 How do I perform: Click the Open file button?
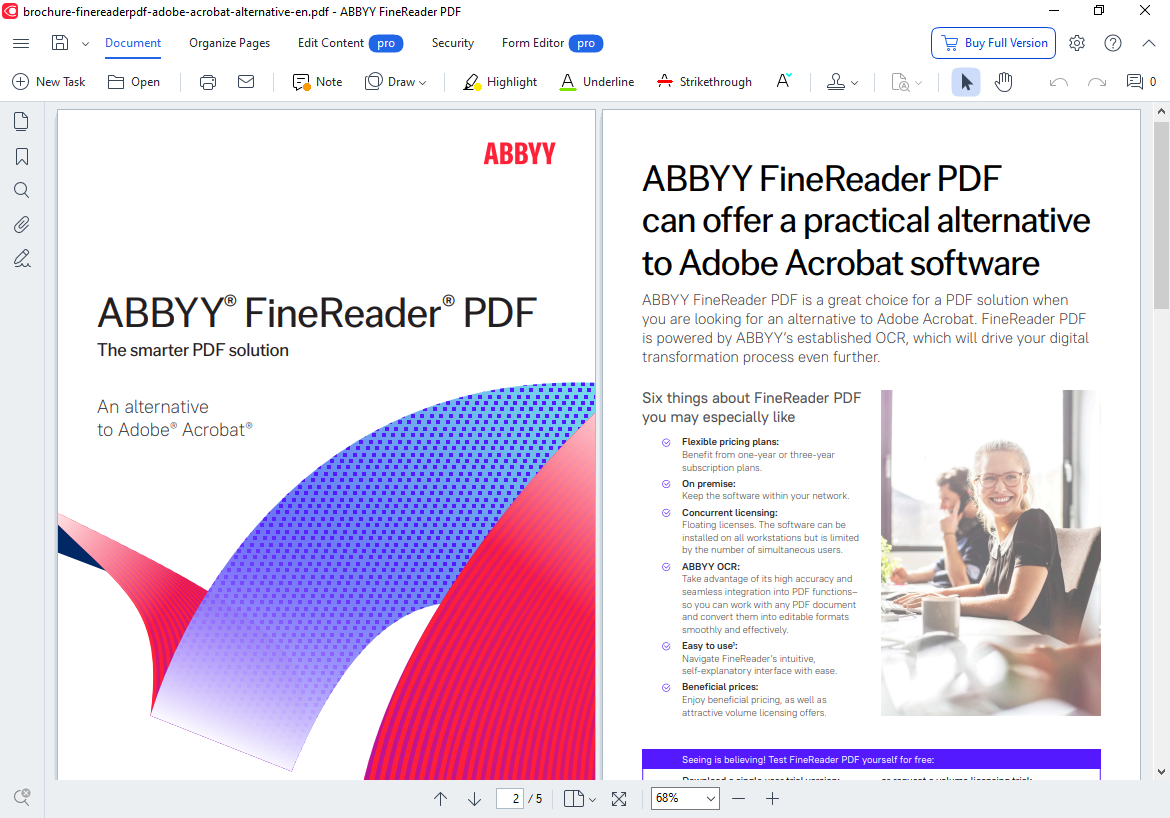[x=134, y=82]
